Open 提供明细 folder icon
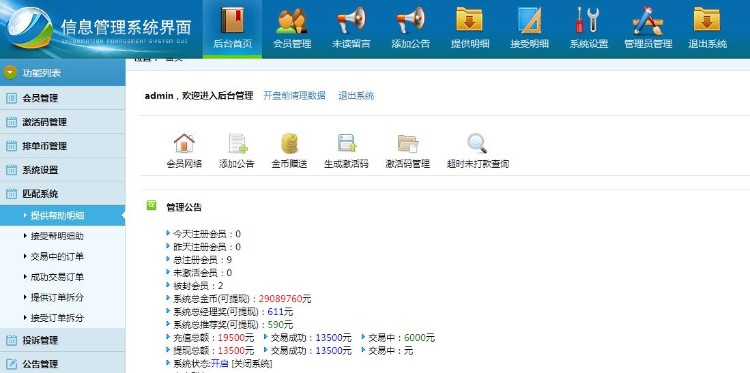Screen dimensions: 750x373 coord(469,20)
